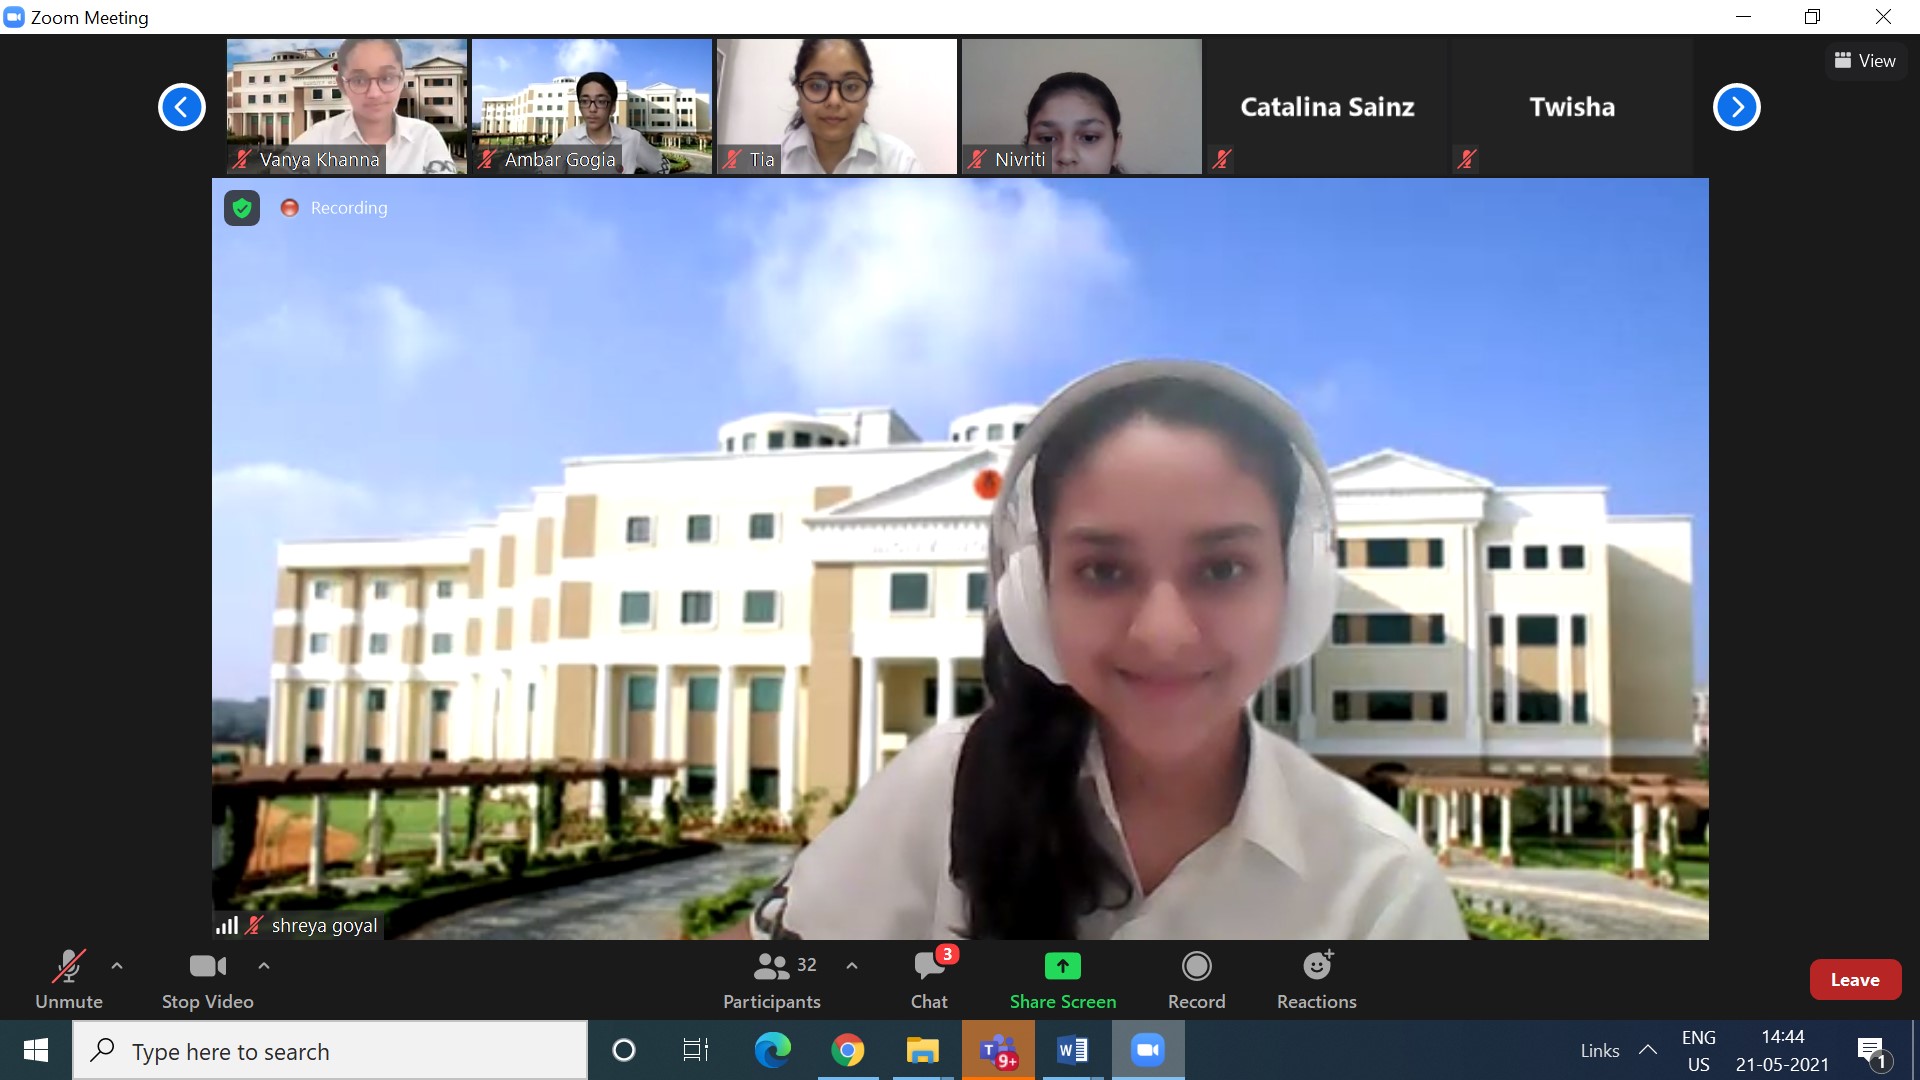Start recording with Record button
The image size is (1920, 1080).
click(1196, 979)
